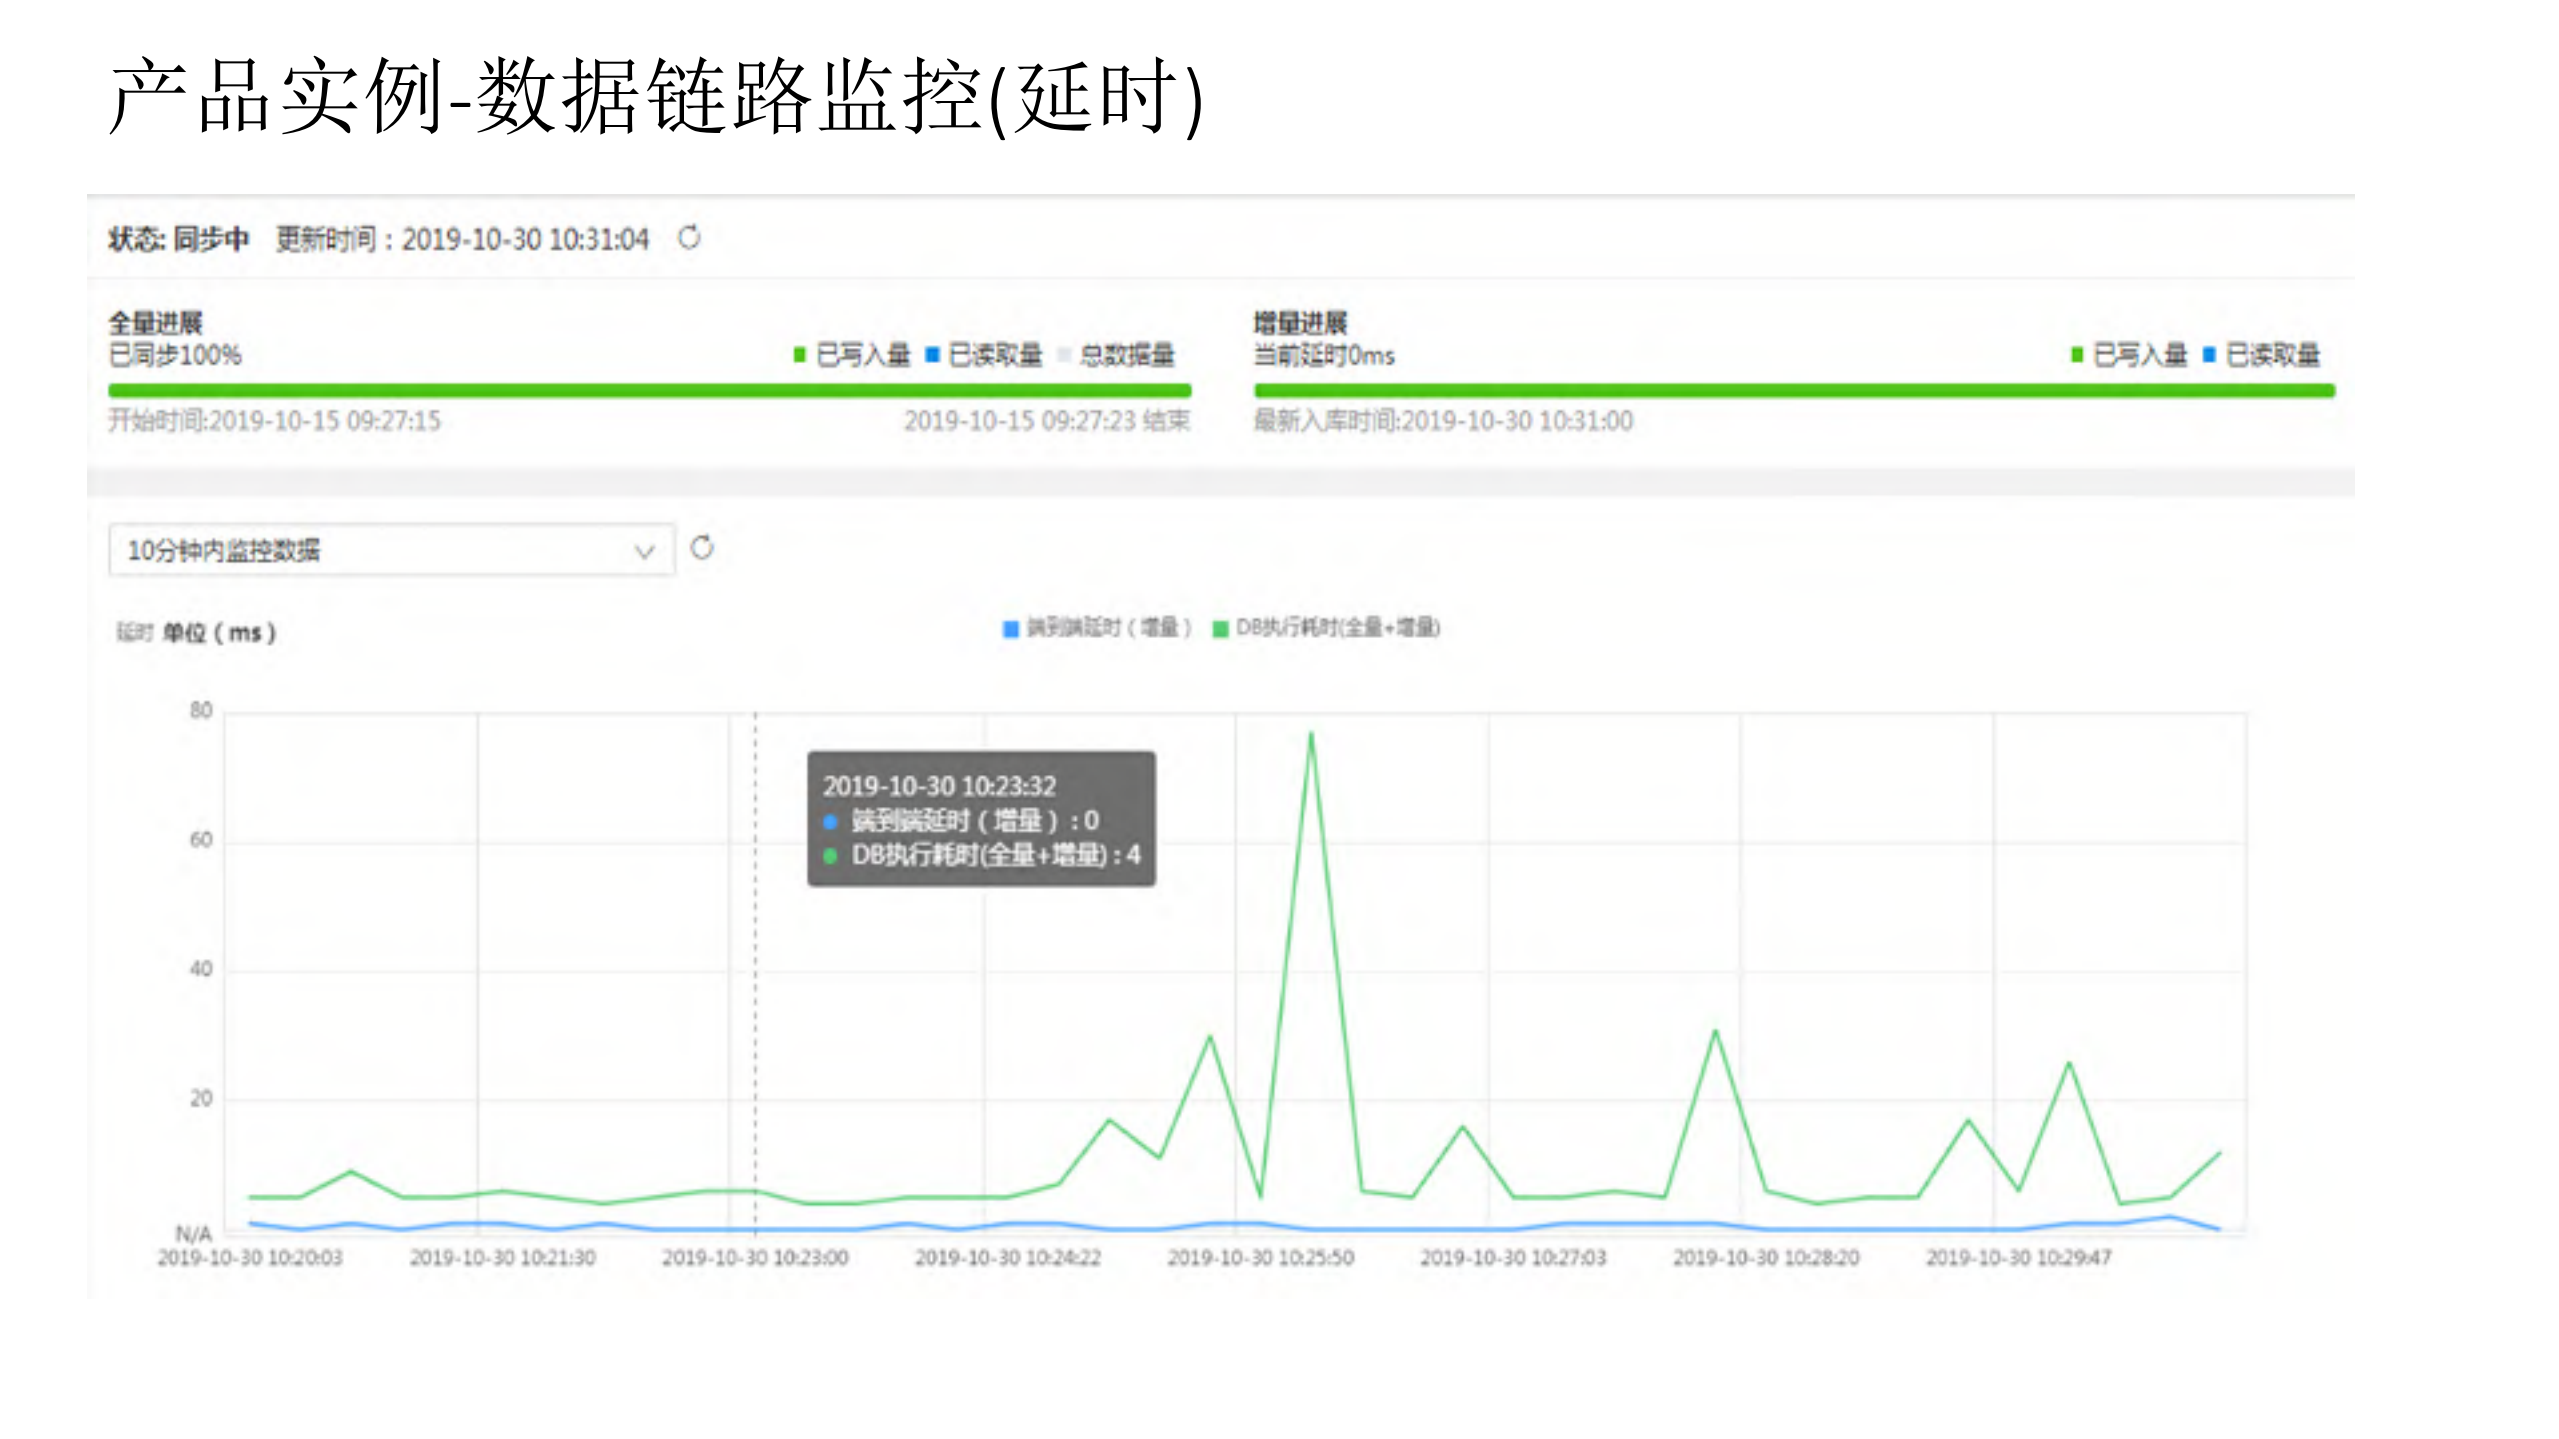The width and height of the screenshot is (2559, 1439).
Task: Click the 已同步100% progress label
Action: tap(175, 355)
